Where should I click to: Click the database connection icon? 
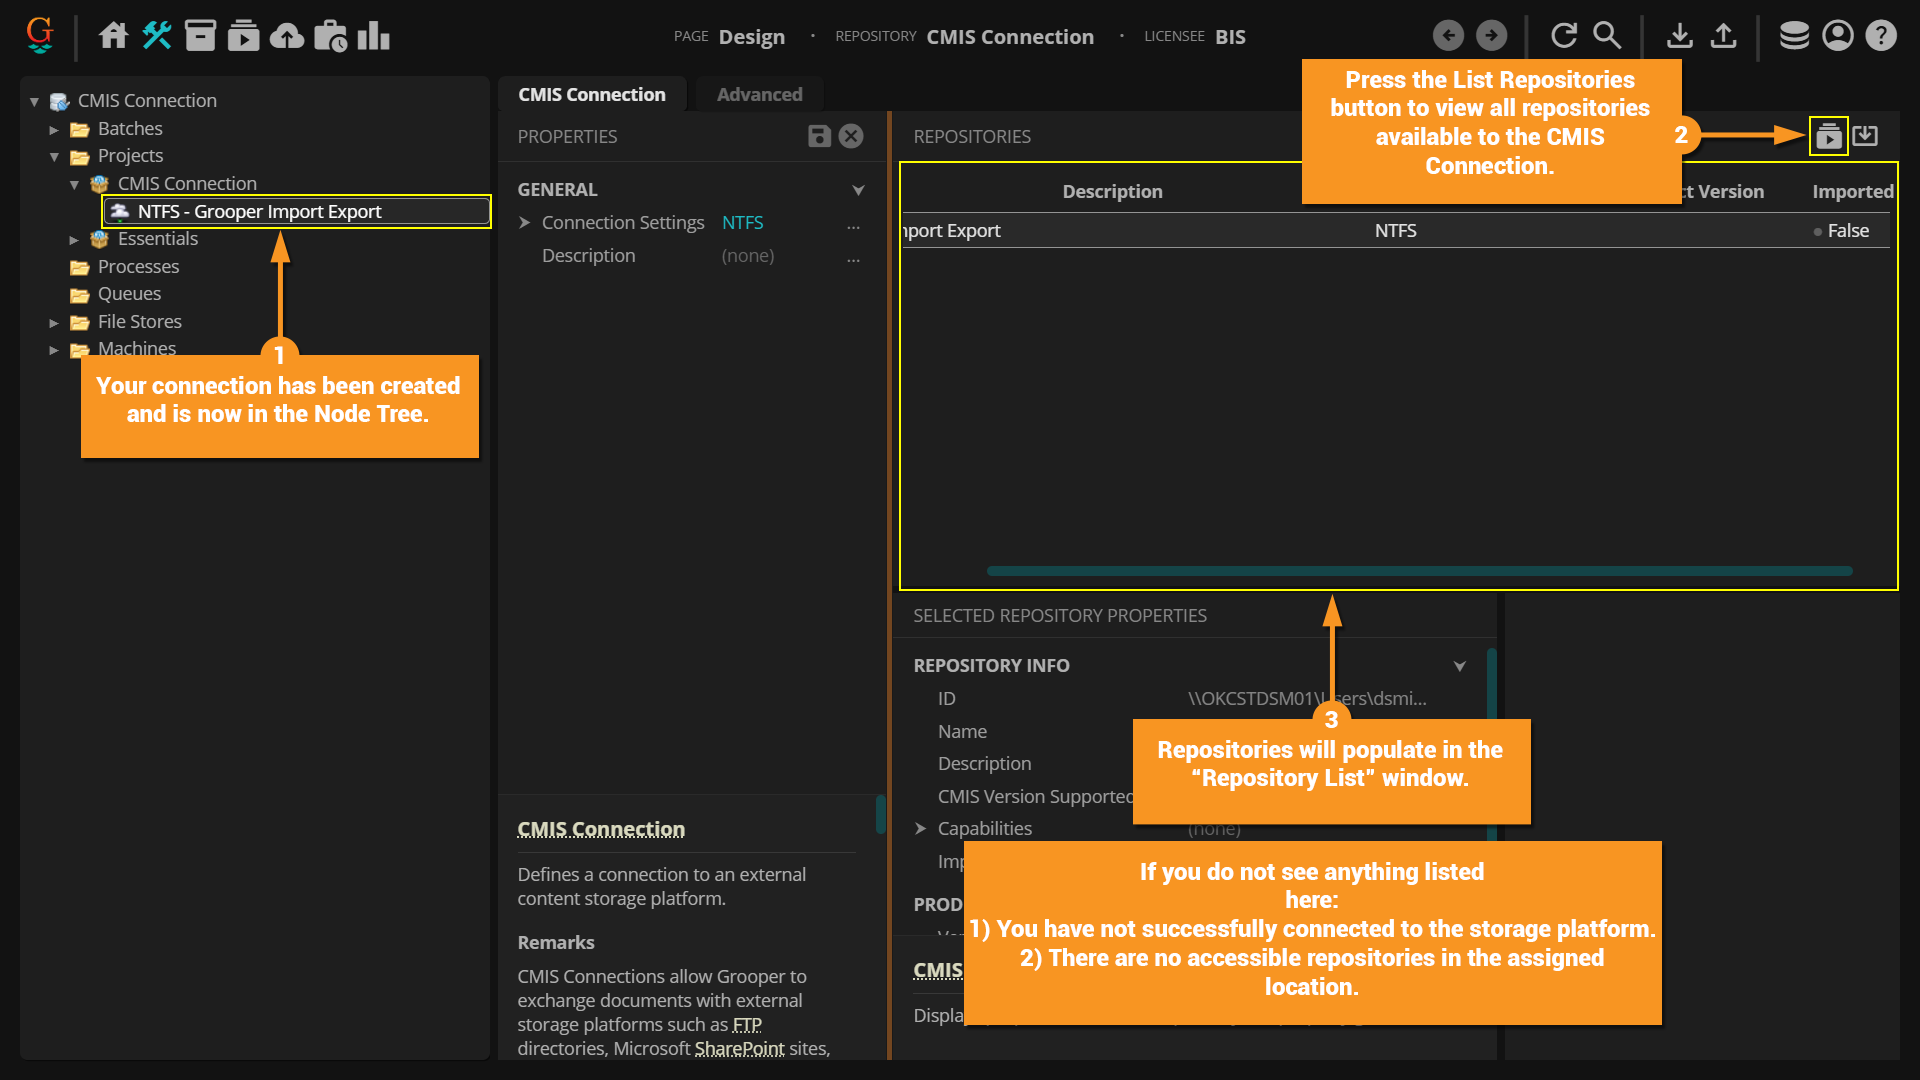1794,36
